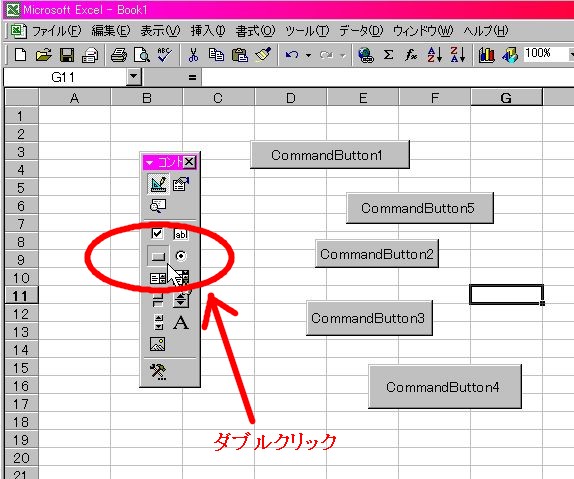The height and width of the screenshot is (479, 574).
Task: Open the 編集(E) menu
Action: [x=111, y=31]
